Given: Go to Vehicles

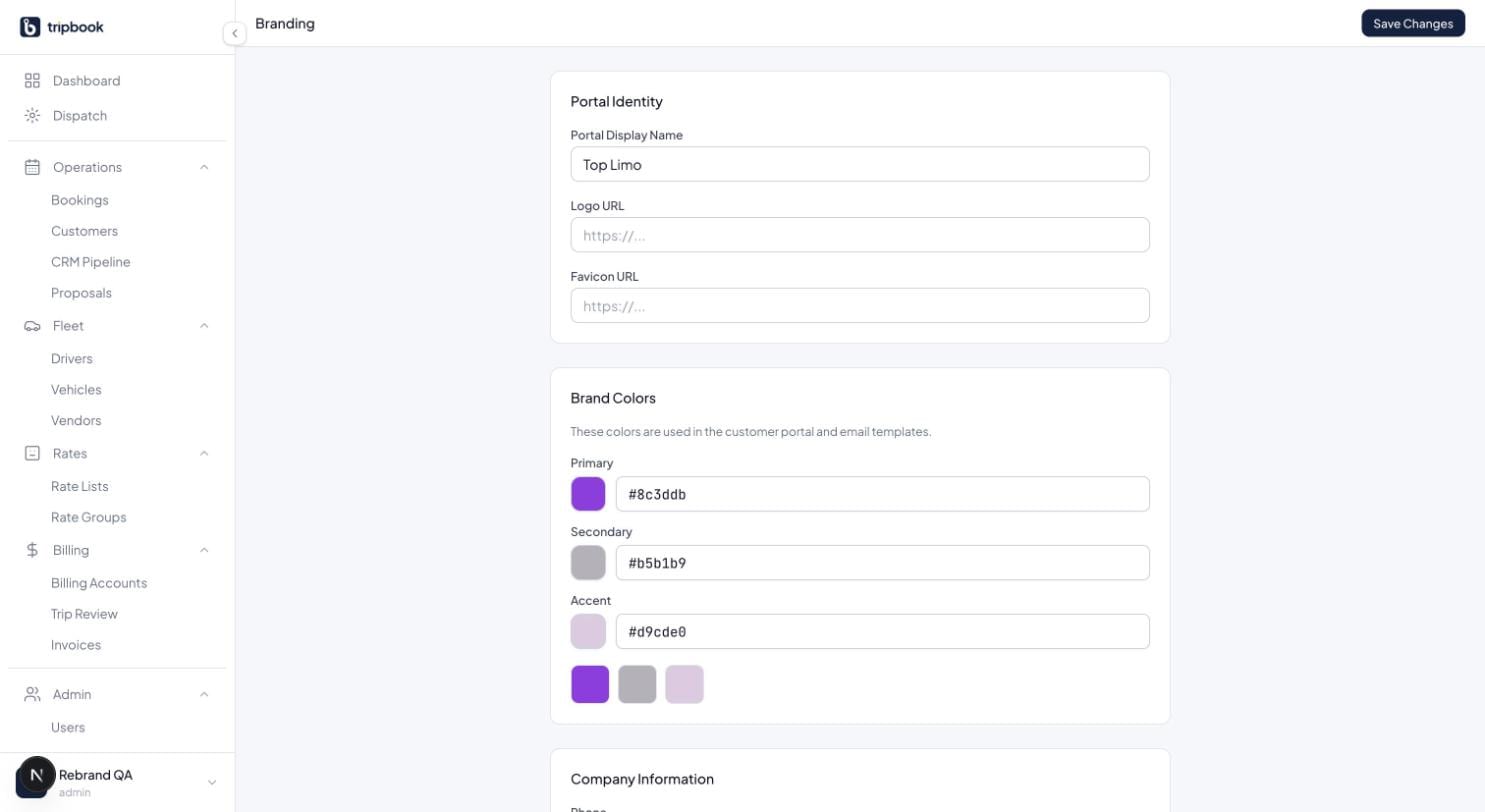Looking at the screenshot, I should coord(76,389).
